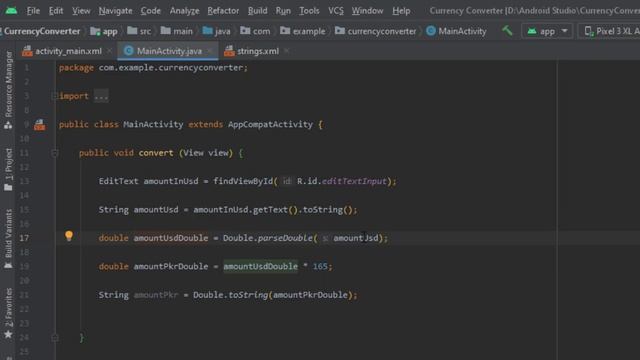Click the main folder breadcrumb
Image resolution: width=640 pixels, height=360 pixels.
[x=177, y=31]
